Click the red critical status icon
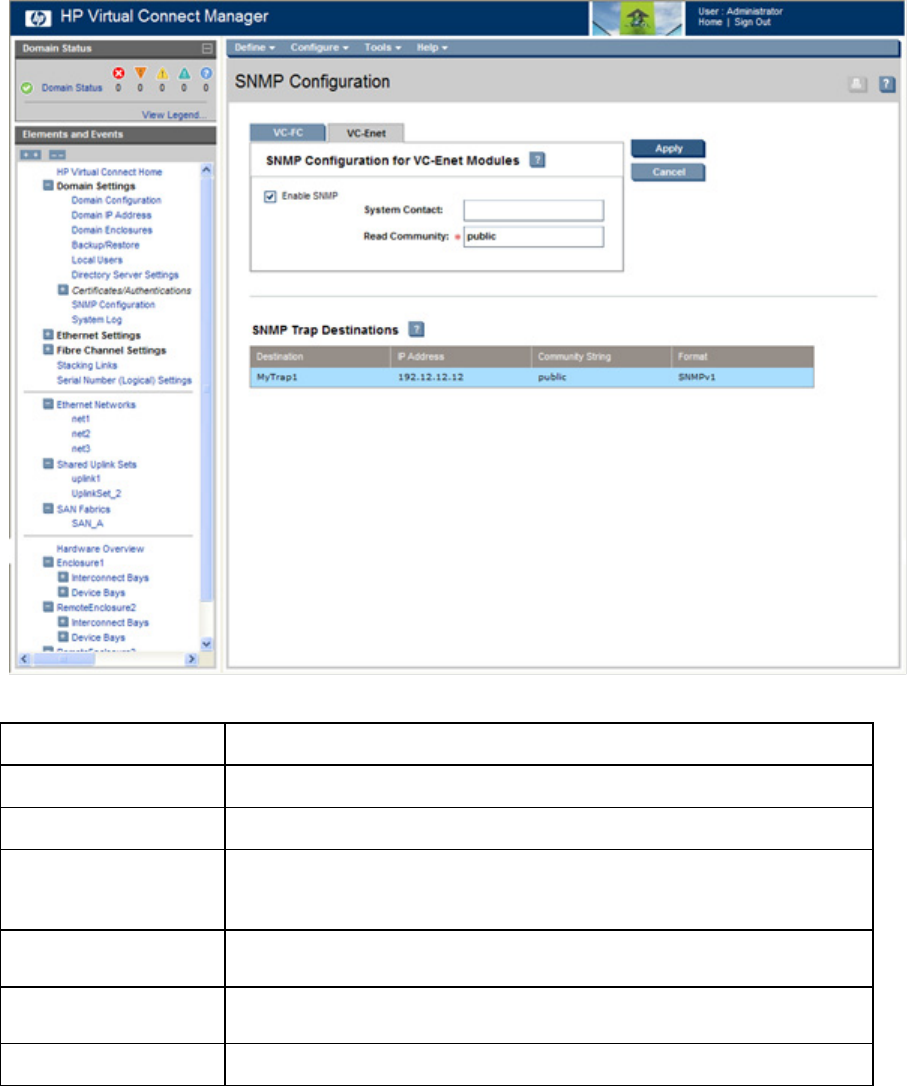908x1086 pixels. coord(118,73)
